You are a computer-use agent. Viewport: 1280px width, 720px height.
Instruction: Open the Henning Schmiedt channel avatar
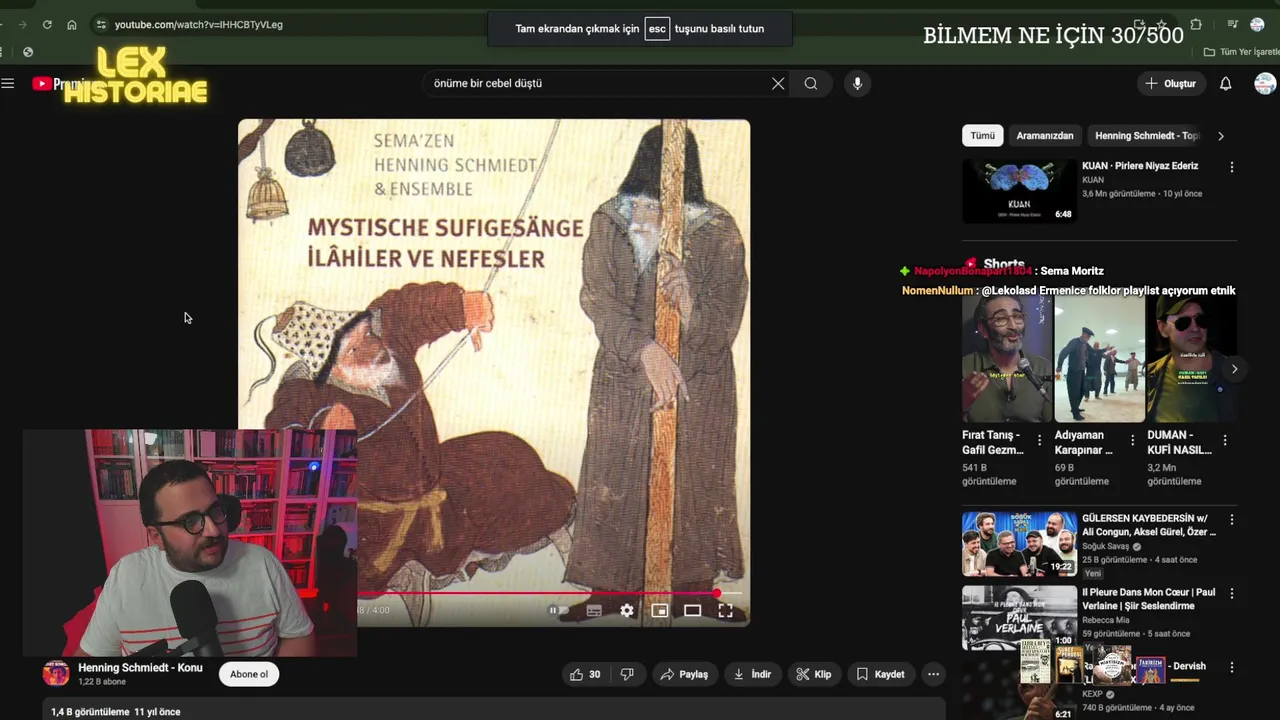[x=56, y=673]
